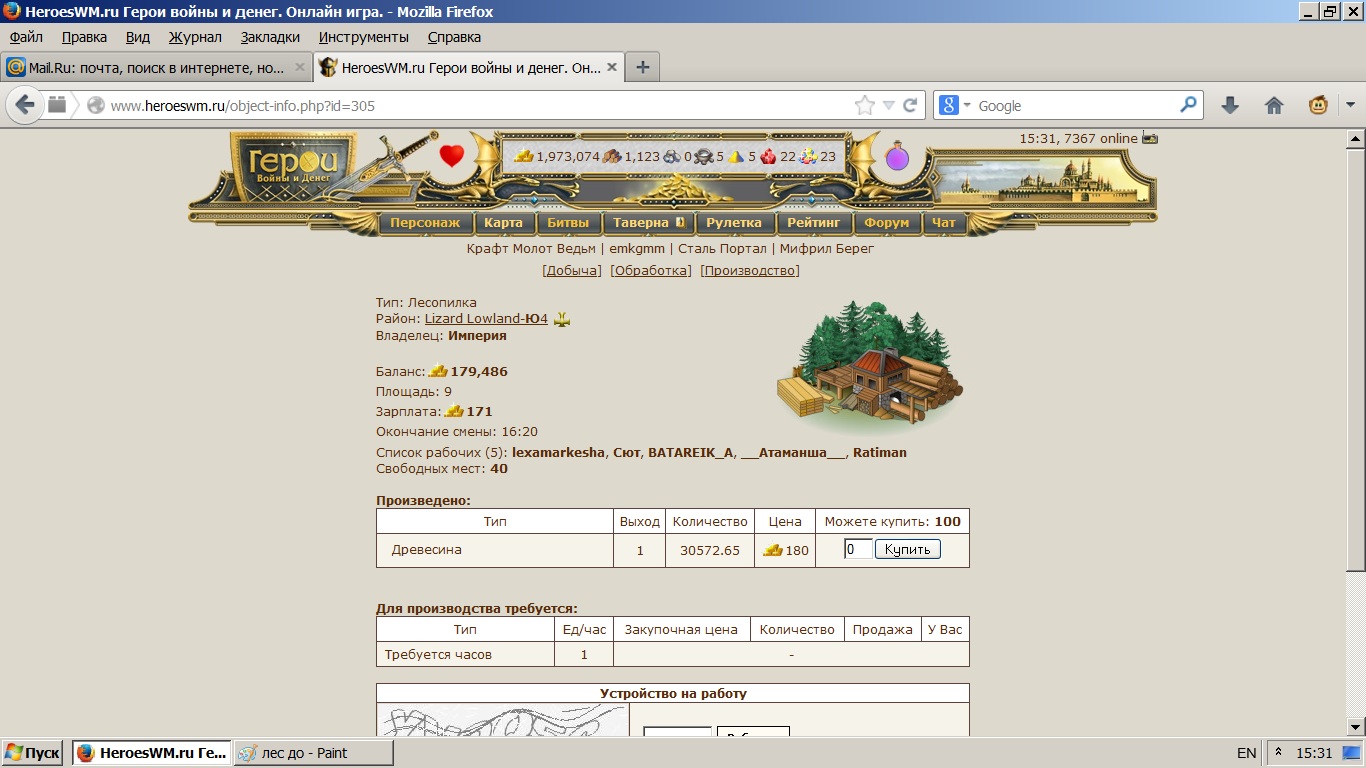Expand hidden system tray icons
Screen dimensions: 1366x768
point(1278,752)
